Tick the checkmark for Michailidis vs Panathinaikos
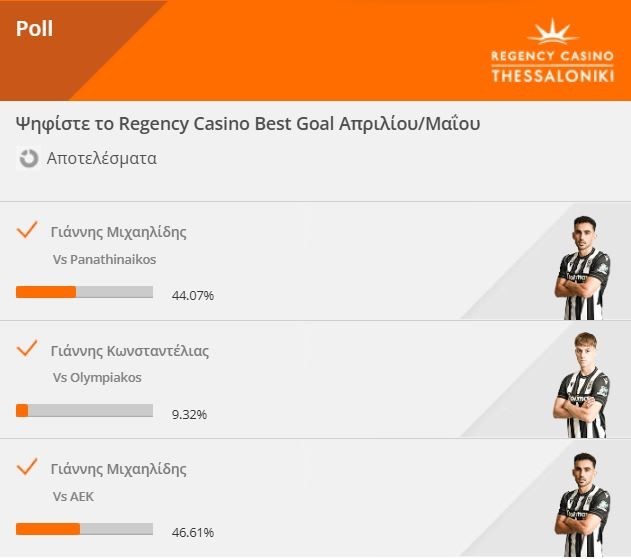 28,231
